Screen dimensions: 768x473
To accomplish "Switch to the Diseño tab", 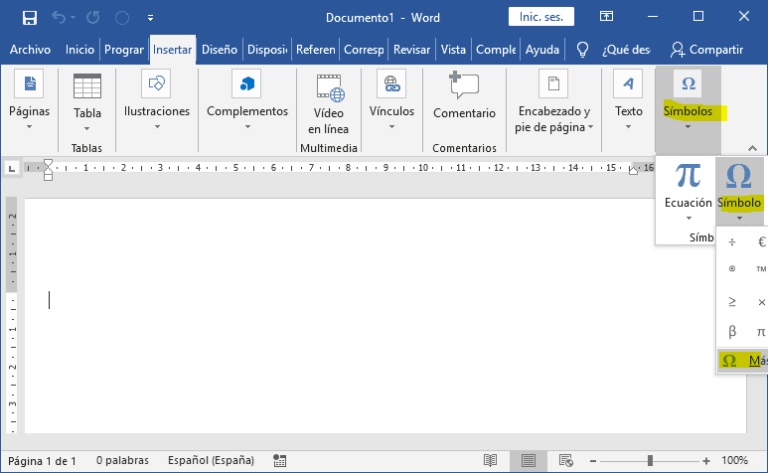I will pos(219,49).
